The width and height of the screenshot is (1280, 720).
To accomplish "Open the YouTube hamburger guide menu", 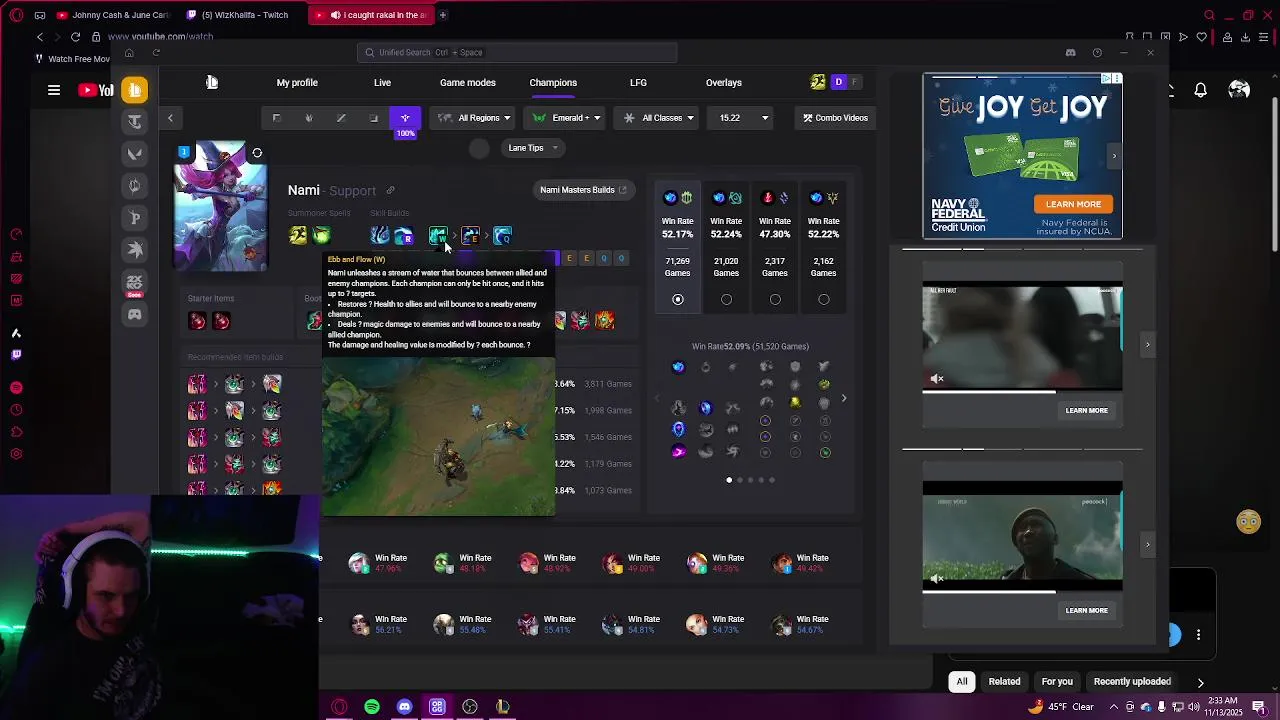I will 54,90.
